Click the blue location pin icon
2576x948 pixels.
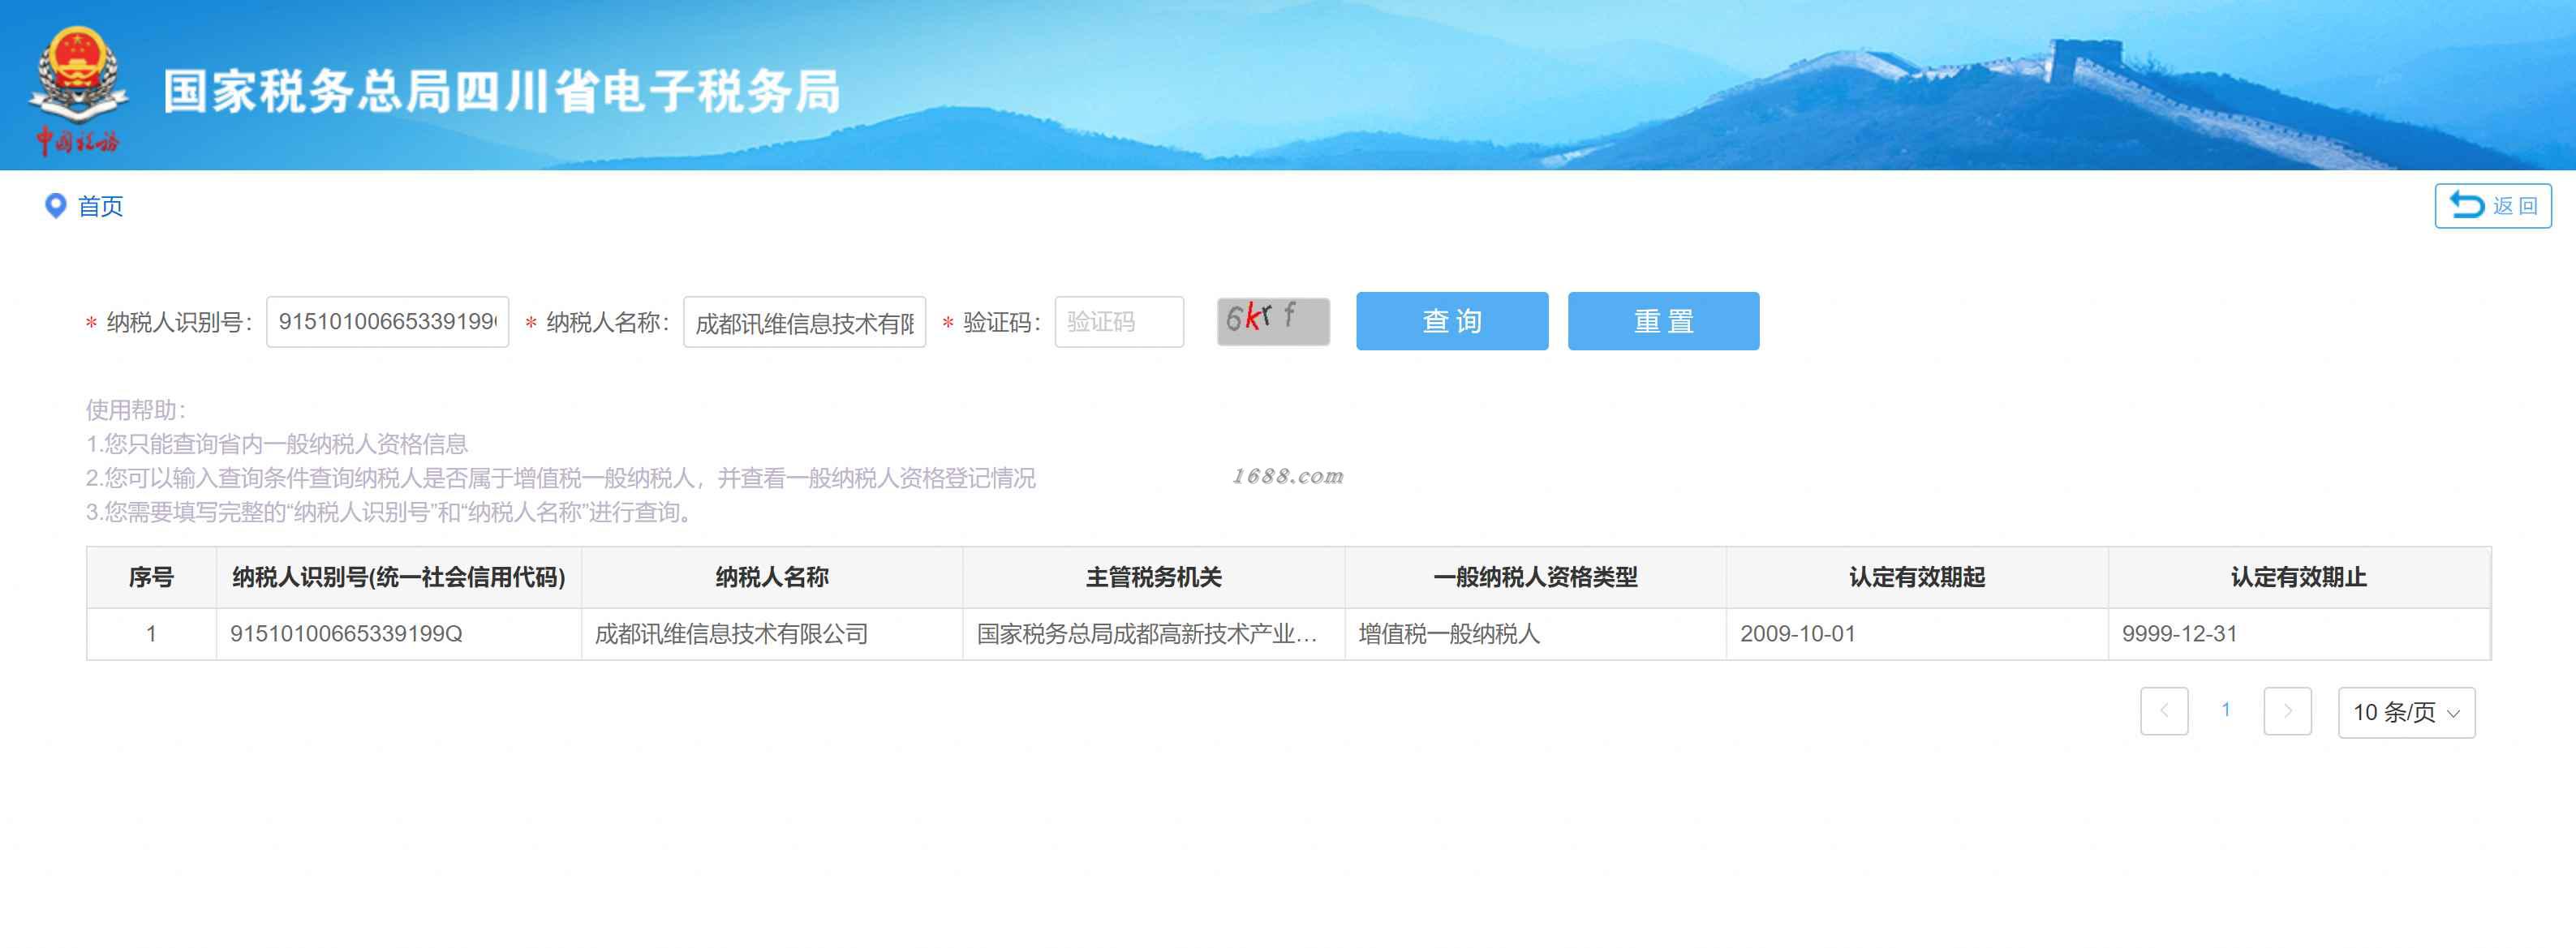coord(55,206)
